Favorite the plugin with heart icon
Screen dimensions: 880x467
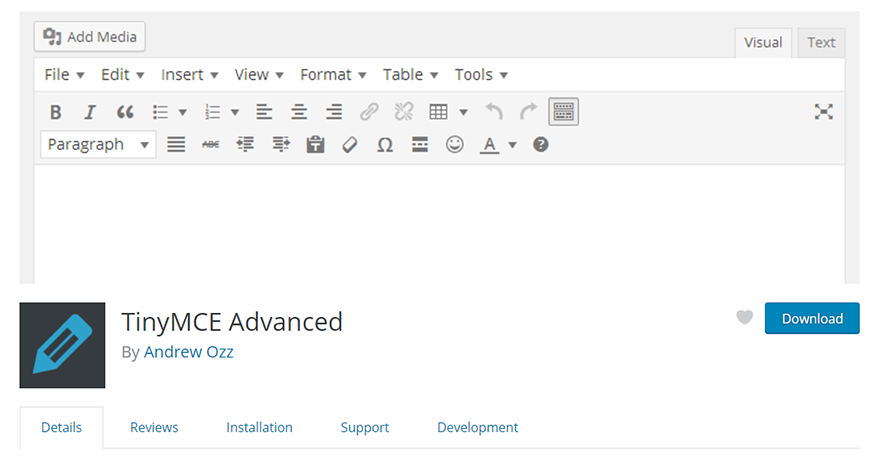click(x=744, y=318)
